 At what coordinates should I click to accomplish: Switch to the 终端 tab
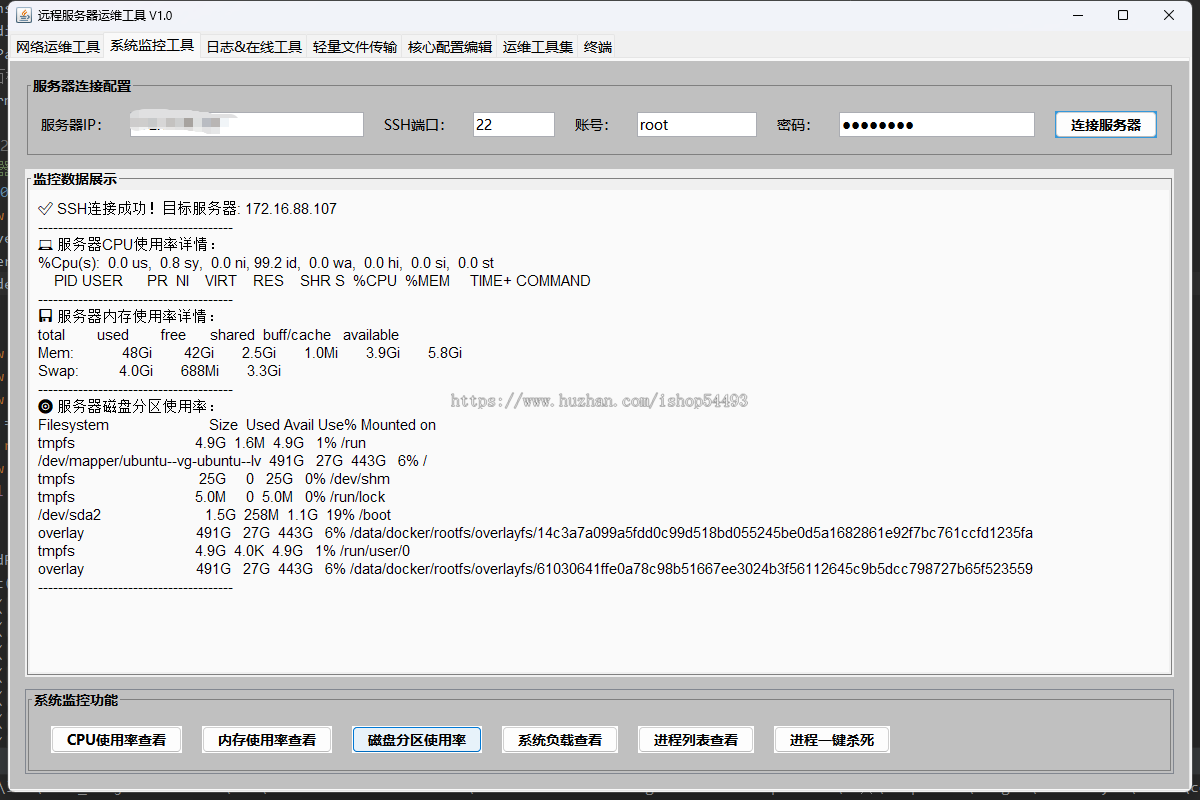[x=598, y=46]
